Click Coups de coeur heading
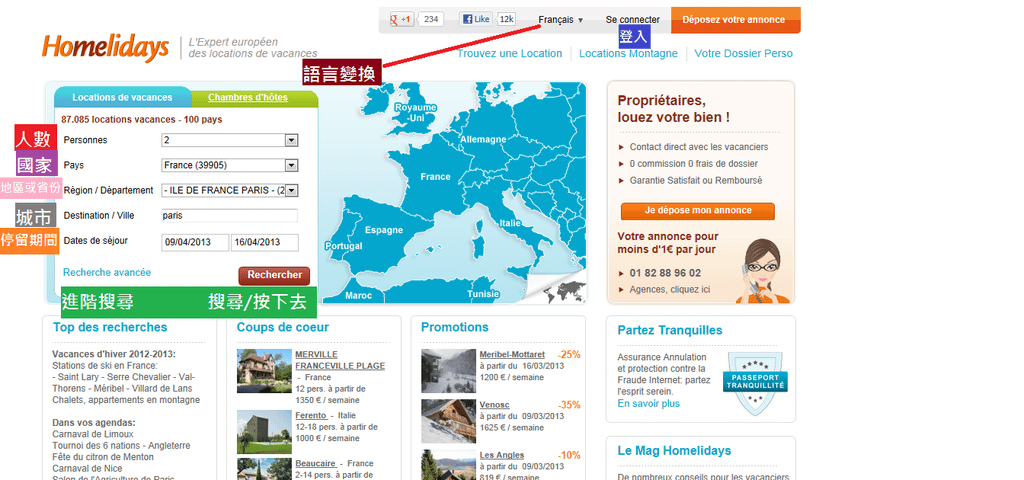Screen dimensions: 1024x480 pyautogui.click(x=283, y=327)
